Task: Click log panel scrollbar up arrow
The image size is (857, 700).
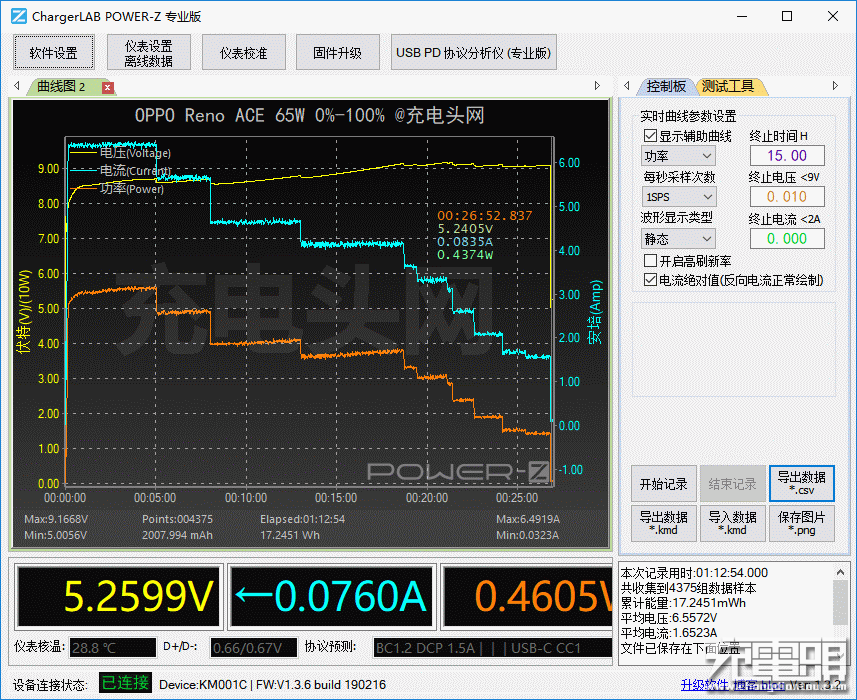Action: coord(840,572)
